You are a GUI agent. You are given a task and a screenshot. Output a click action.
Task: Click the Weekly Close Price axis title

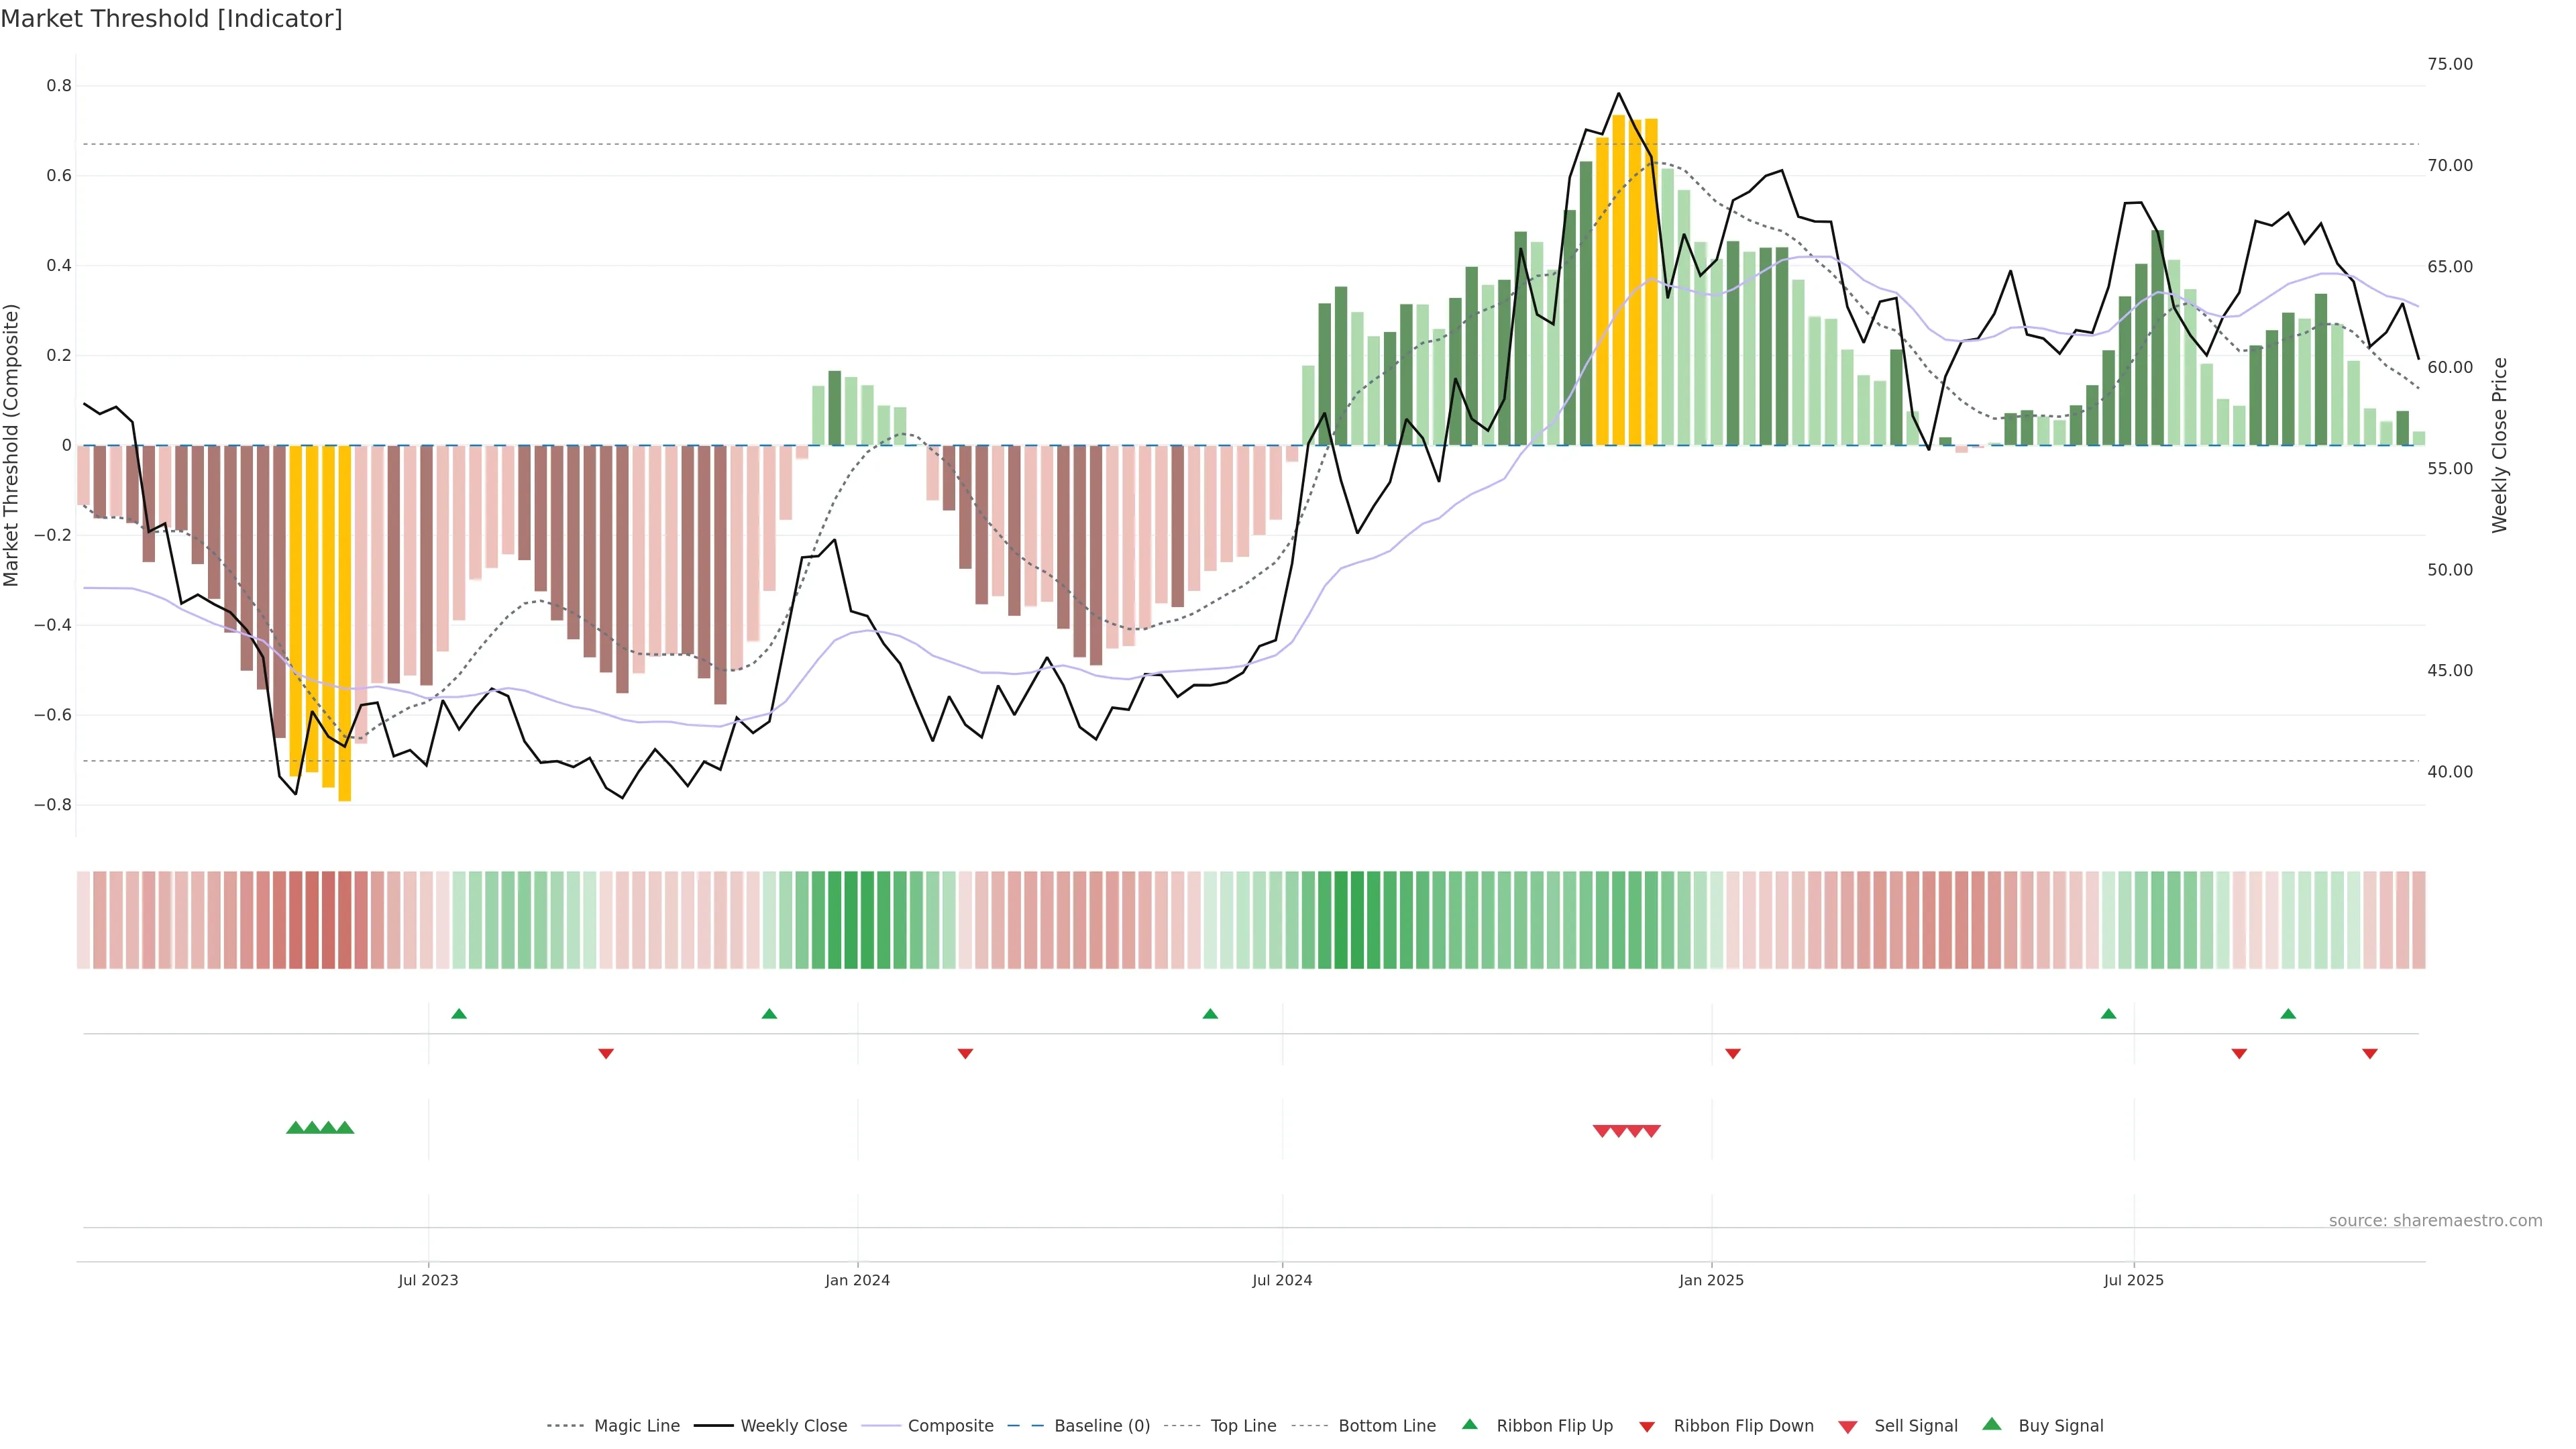(x=2499, y=445)
